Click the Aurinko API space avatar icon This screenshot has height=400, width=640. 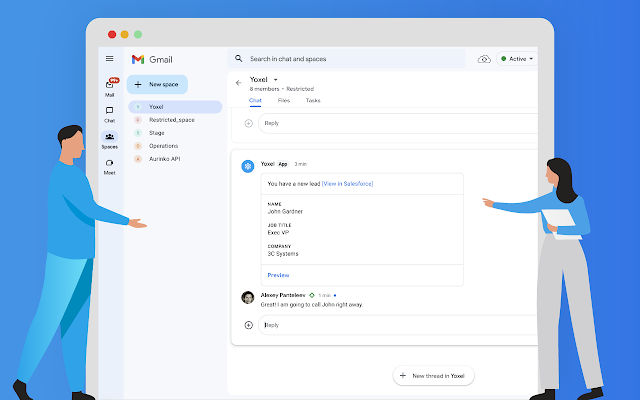click(x=138, y=159)
